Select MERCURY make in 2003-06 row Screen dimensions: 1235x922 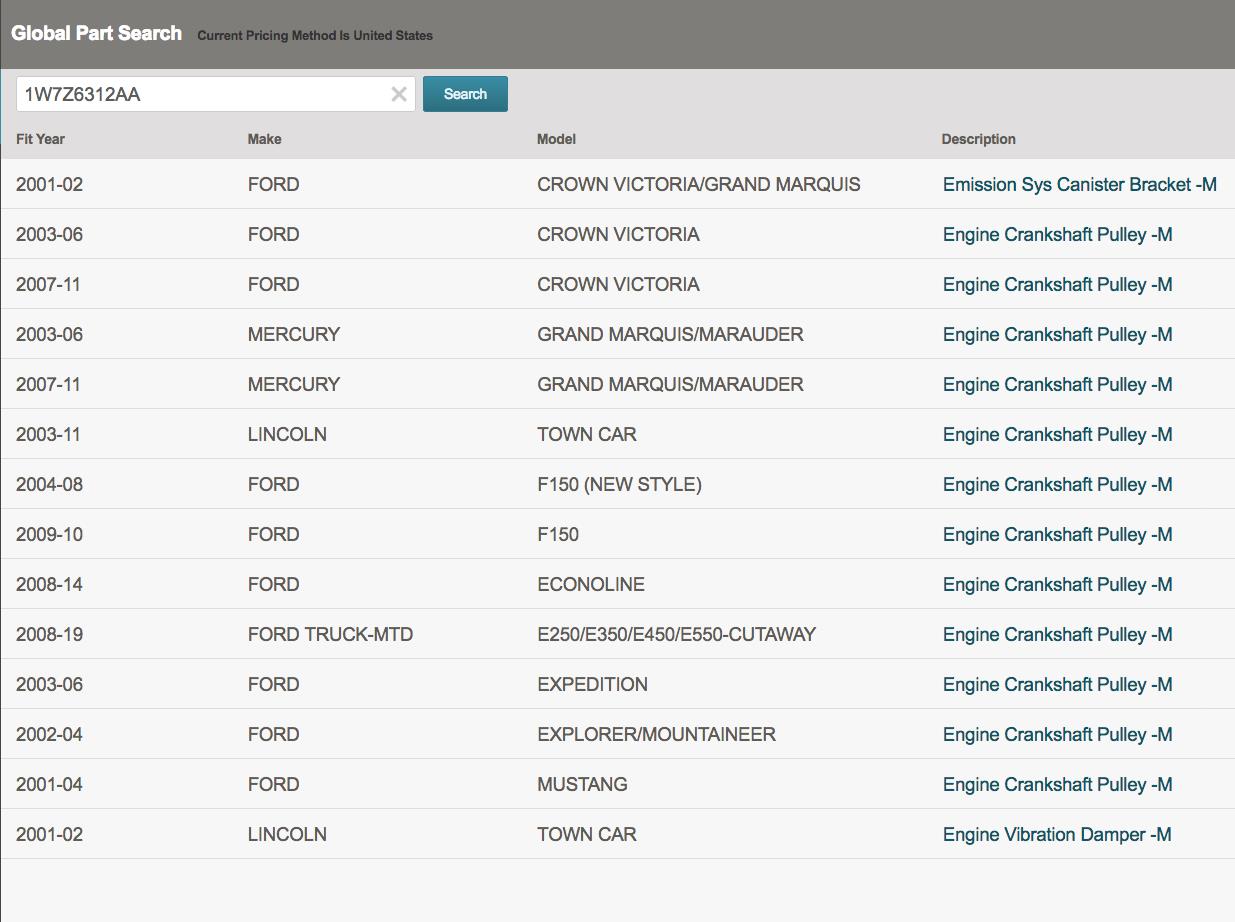[294, 334]
